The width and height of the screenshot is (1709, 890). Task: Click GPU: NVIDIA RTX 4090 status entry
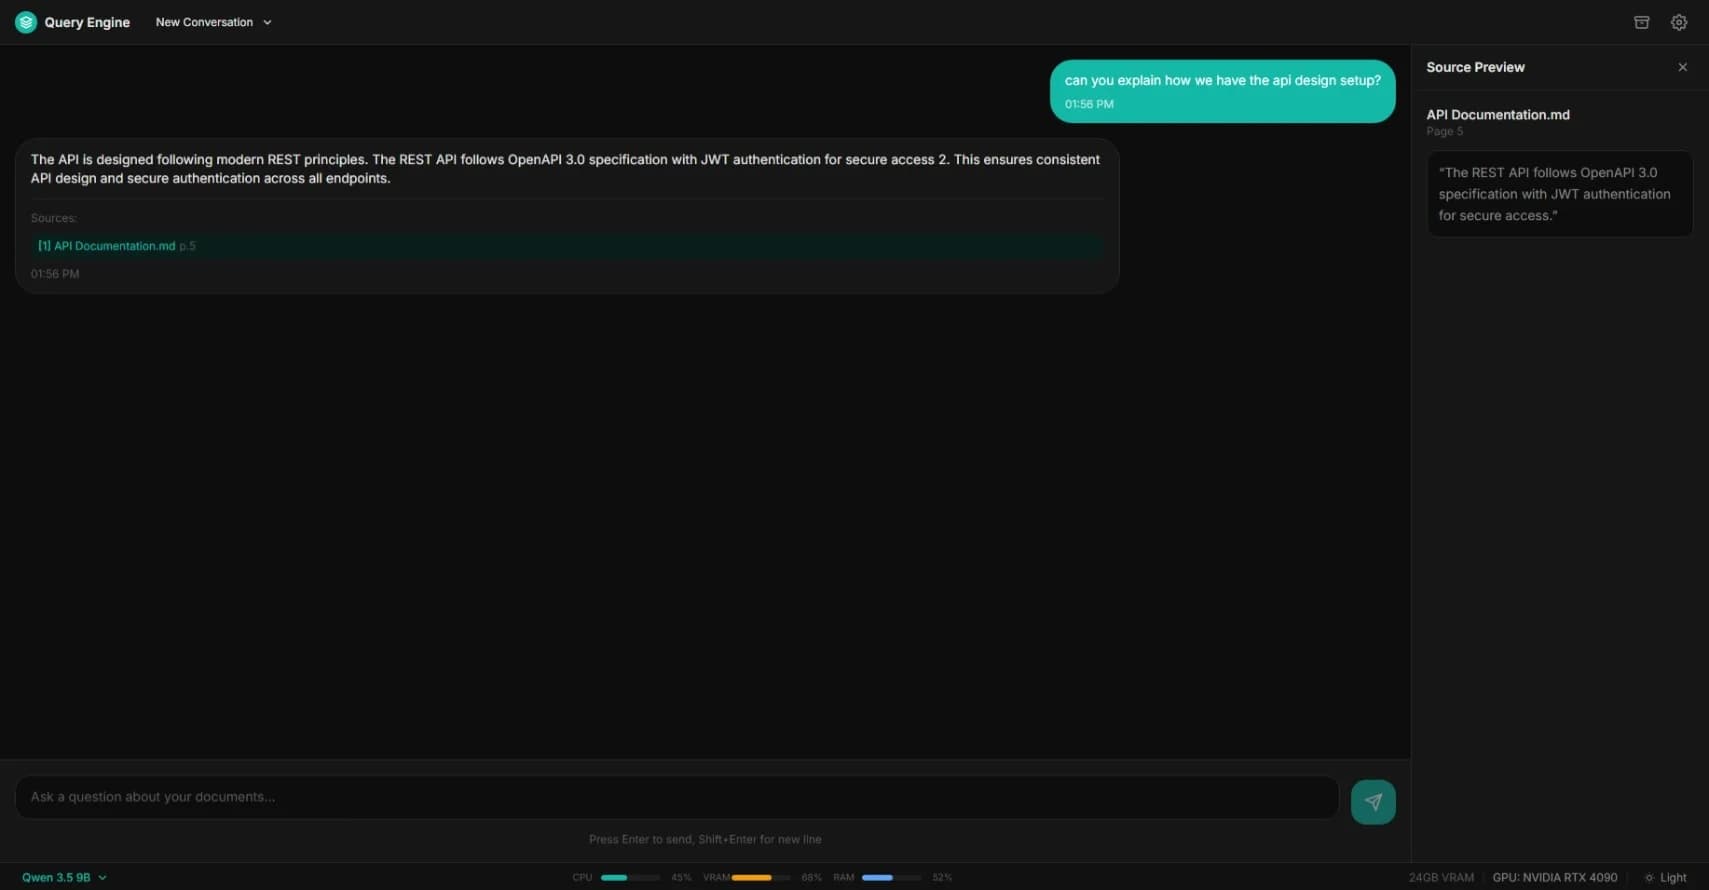1555,877
